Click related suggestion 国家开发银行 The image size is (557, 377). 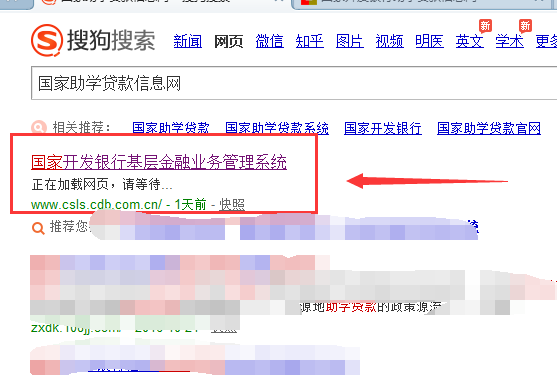coord(383,128)
